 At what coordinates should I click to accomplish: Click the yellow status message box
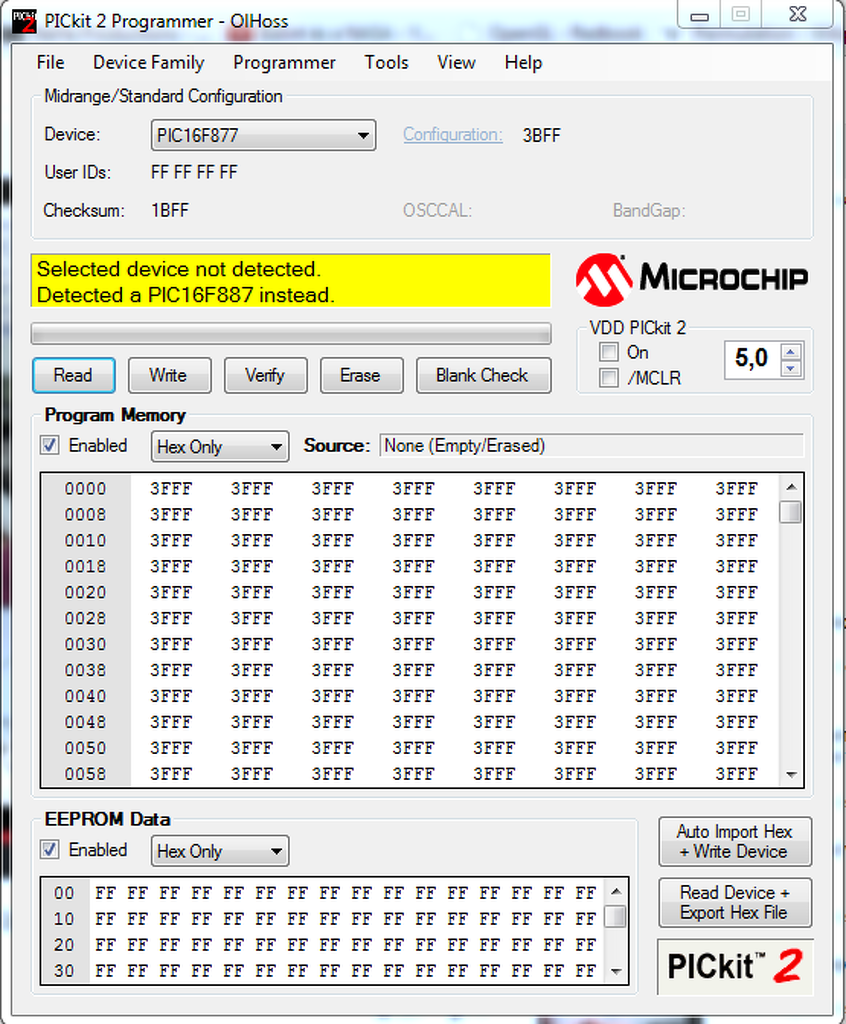tap(291, 281)
